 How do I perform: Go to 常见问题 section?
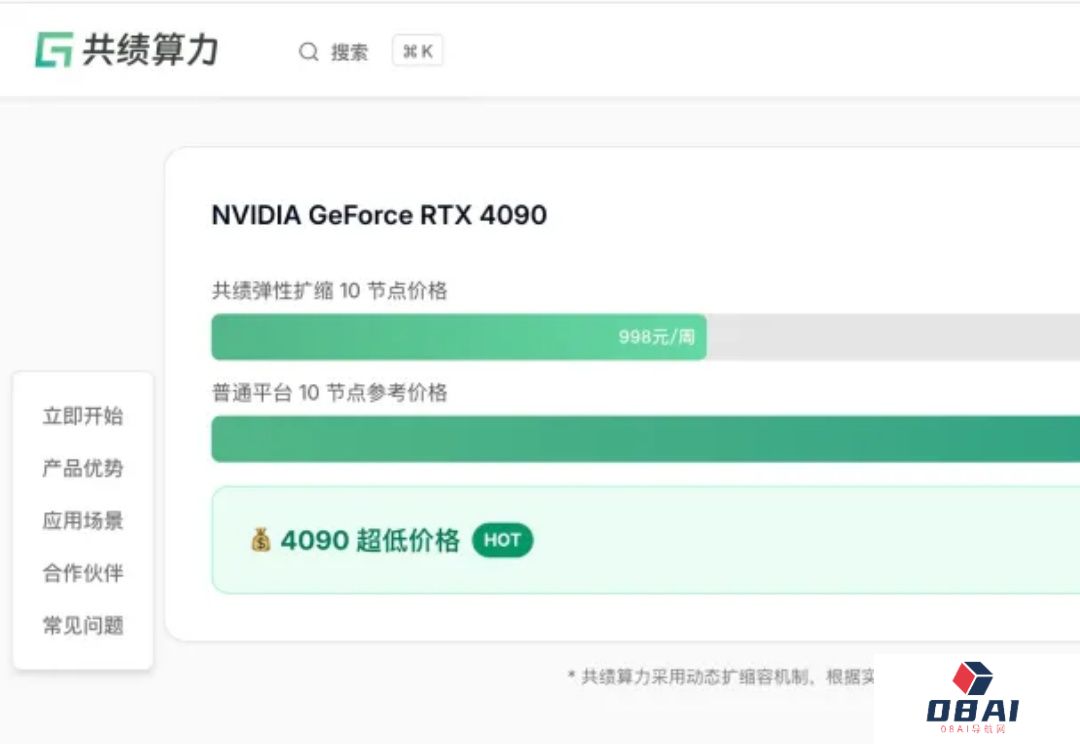tap(83, 626)
